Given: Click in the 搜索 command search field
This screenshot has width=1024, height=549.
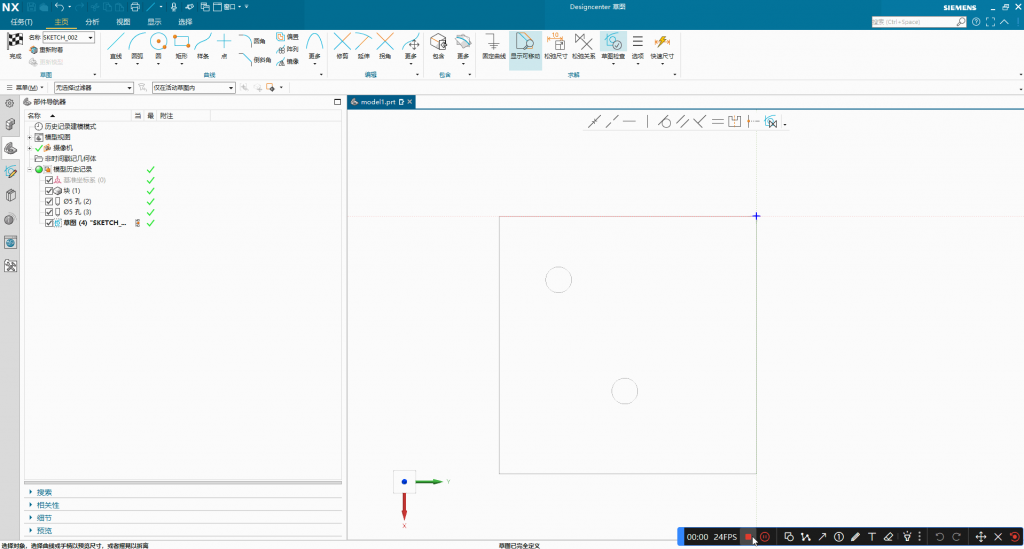Looking at the screenshot, I should [914, 22].
